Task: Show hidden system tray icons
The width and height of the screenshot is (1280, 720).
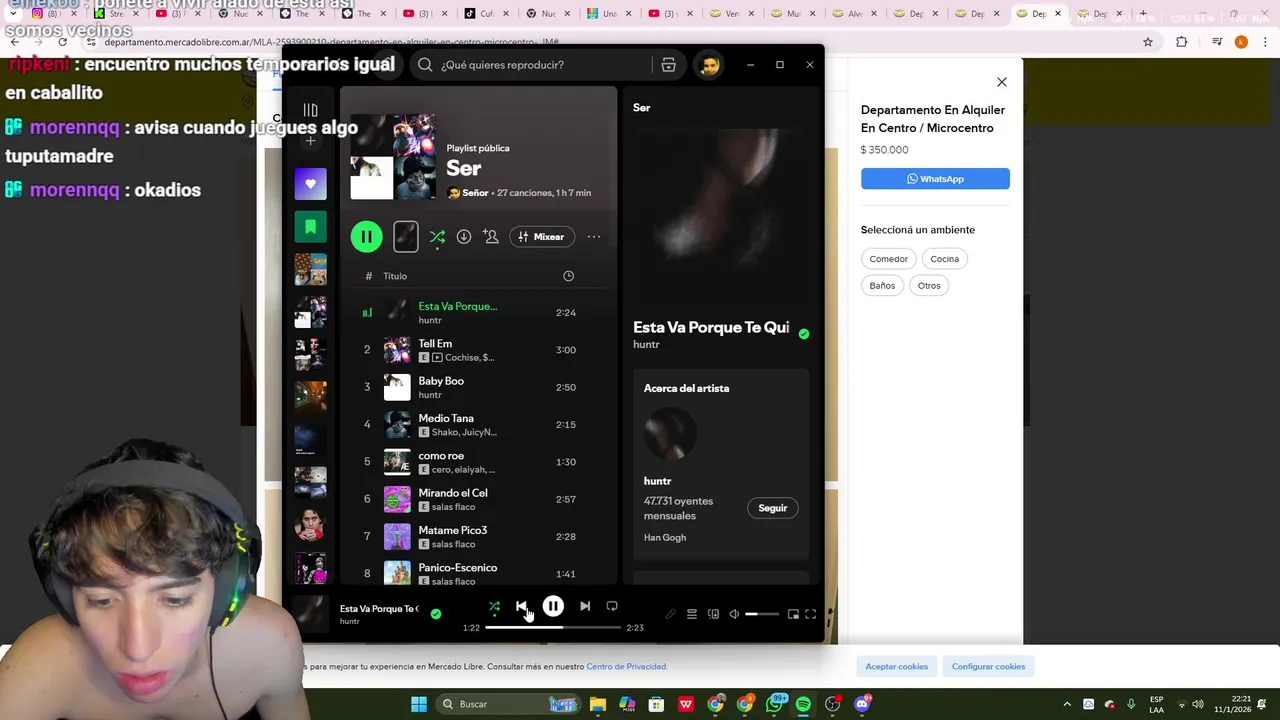Action: click(1067, 704)
